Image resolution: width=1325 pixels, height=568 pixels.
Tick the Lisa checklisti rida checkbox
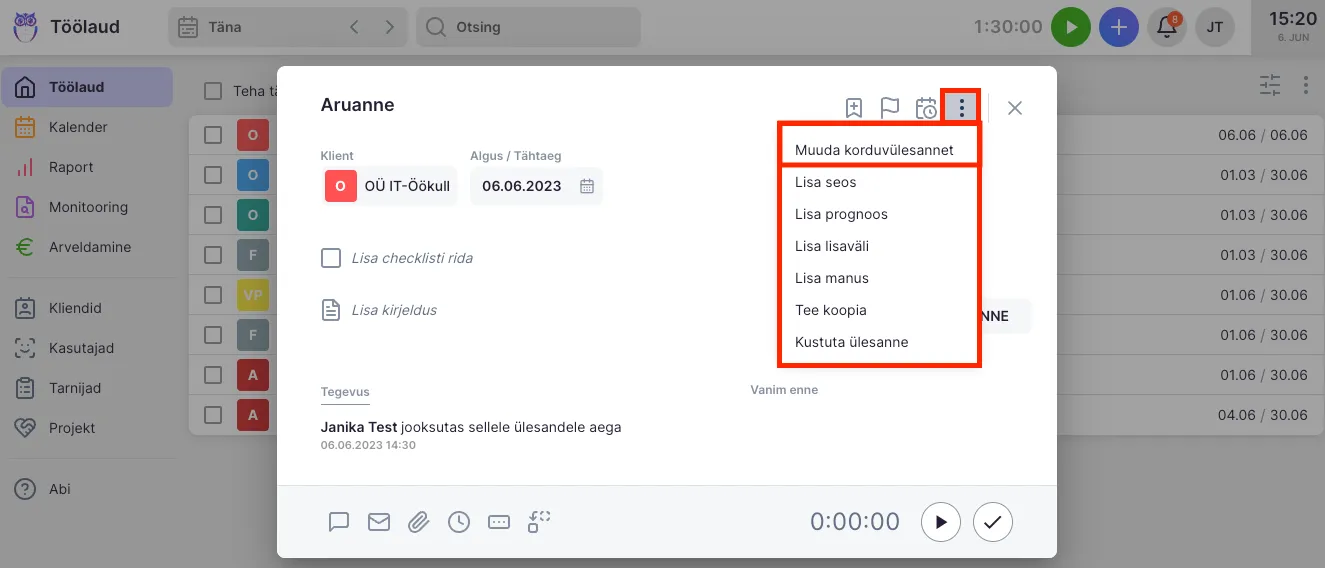(x=331, y=258)
